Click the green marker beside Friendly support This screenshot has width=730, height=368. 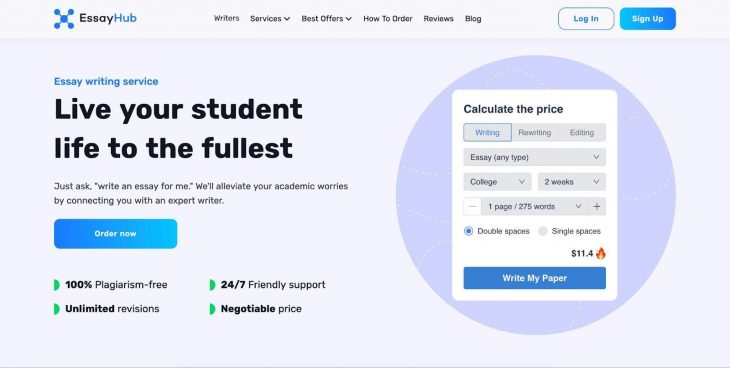tap(212, 285)
